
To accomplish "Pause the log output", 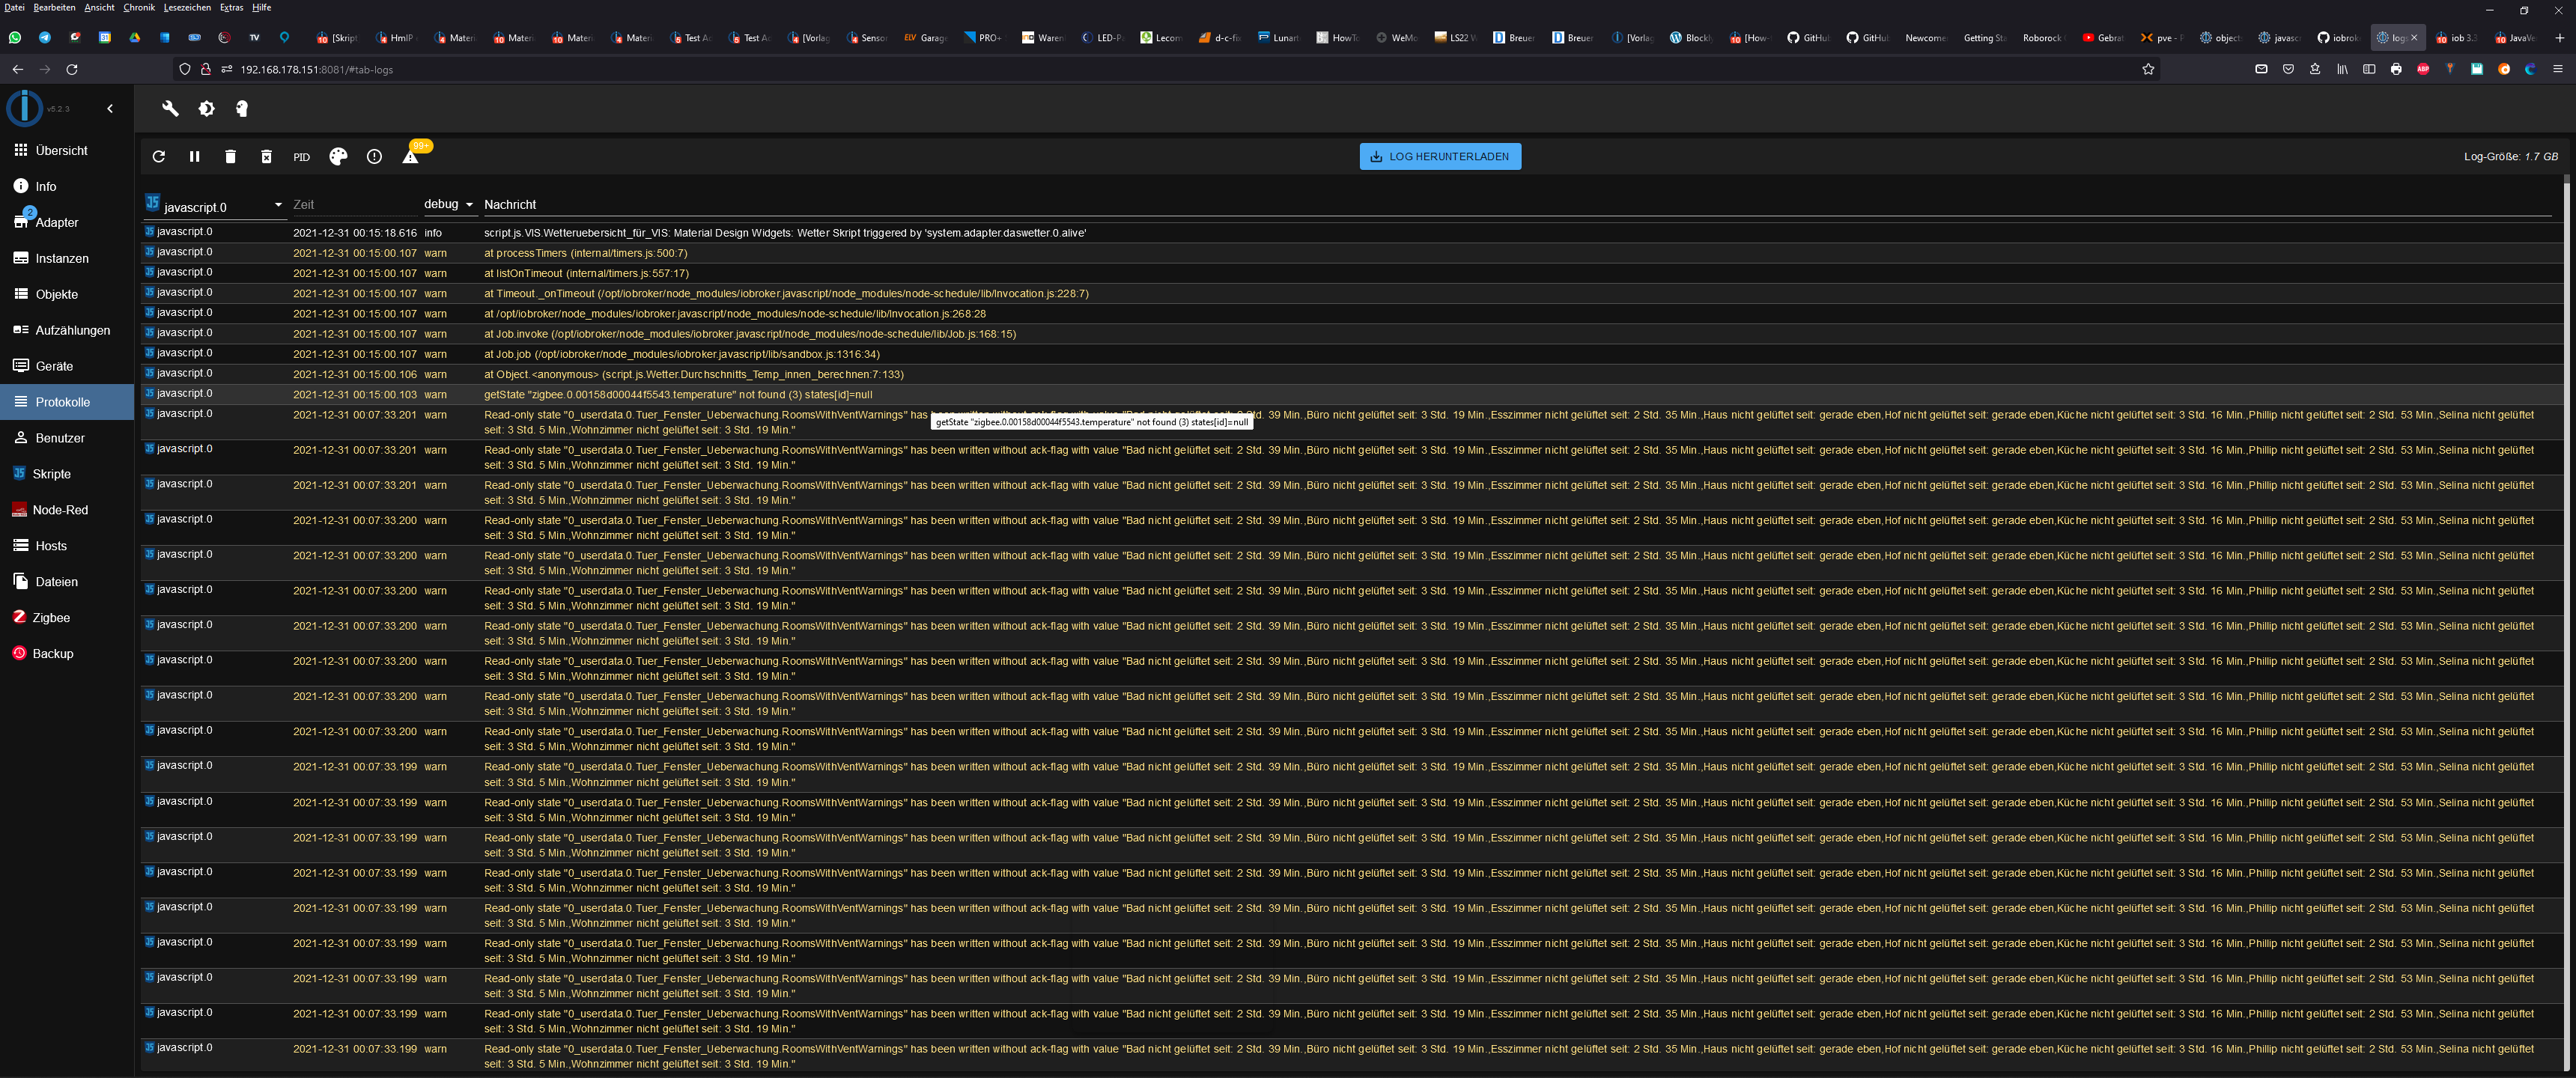I will click(x=194, y=157).
